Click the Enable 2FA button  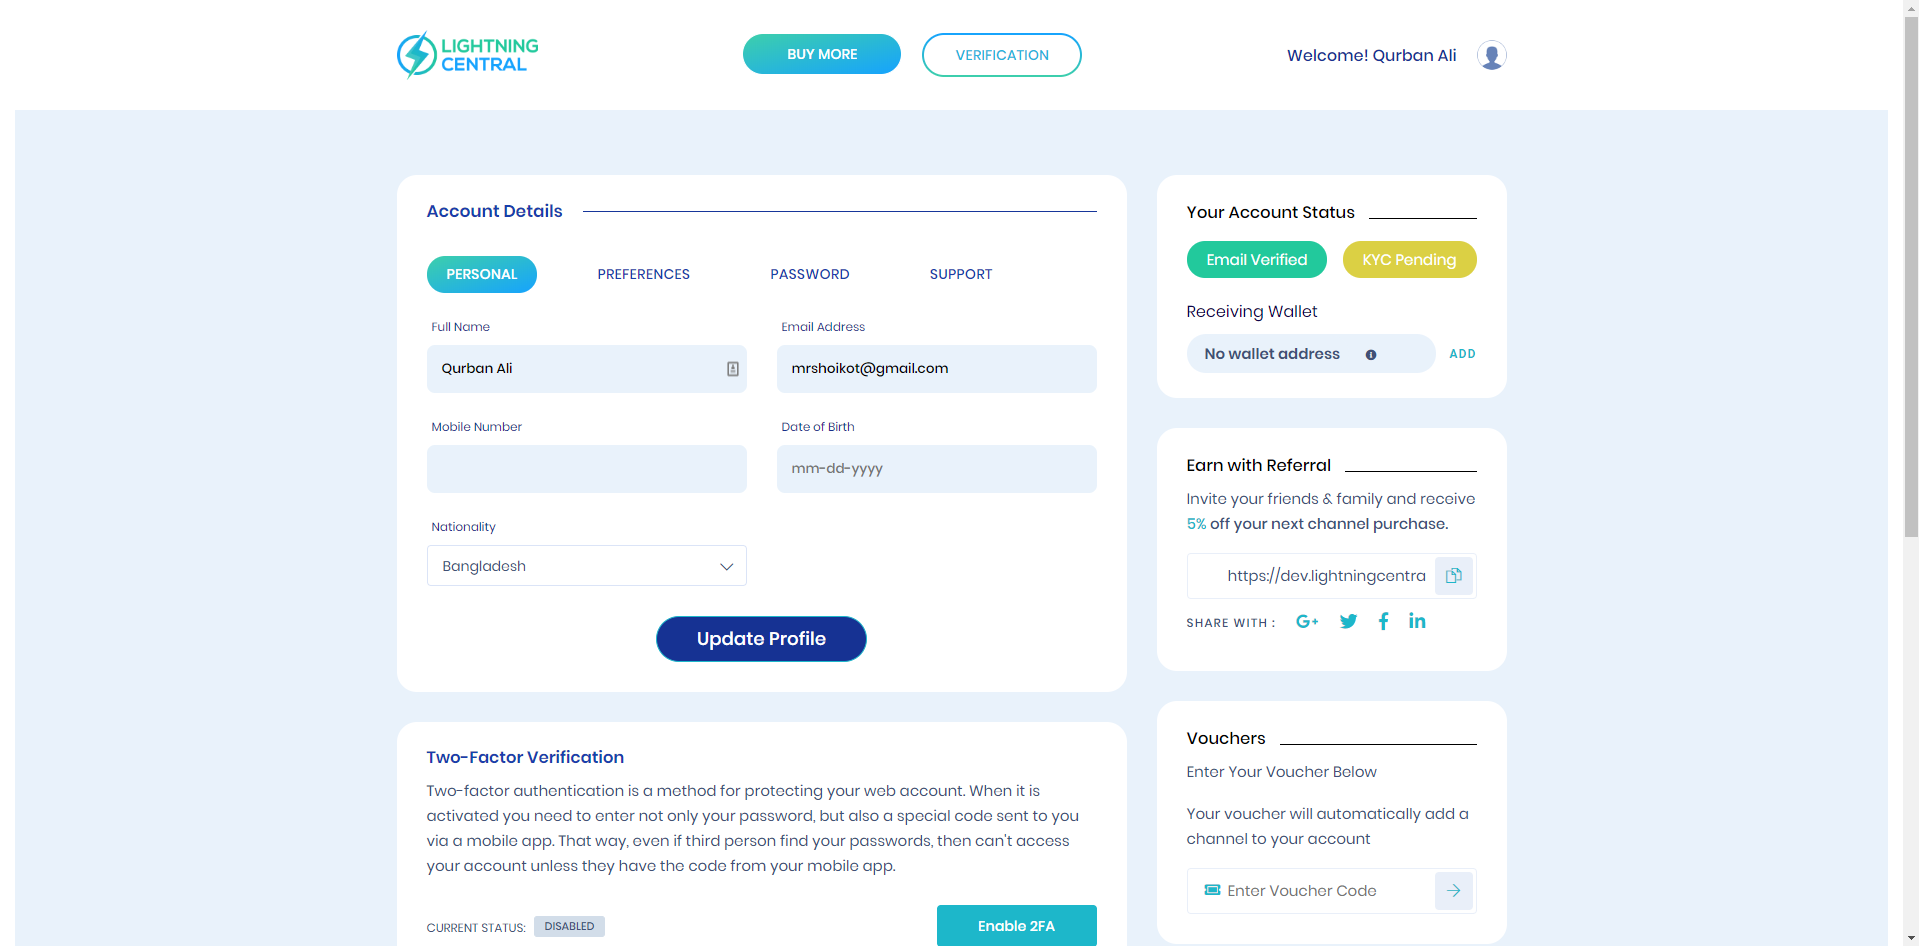[1016, 926]
